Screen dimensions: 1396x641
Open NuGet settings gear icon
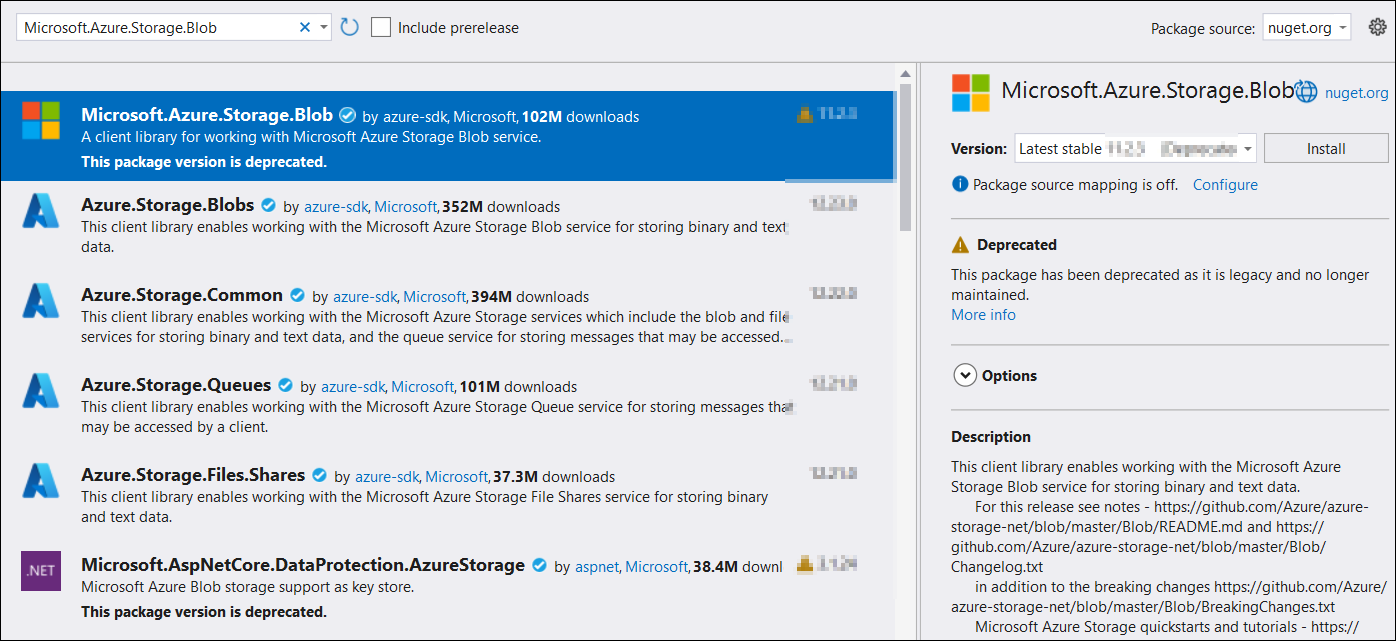pos(1377,27)
